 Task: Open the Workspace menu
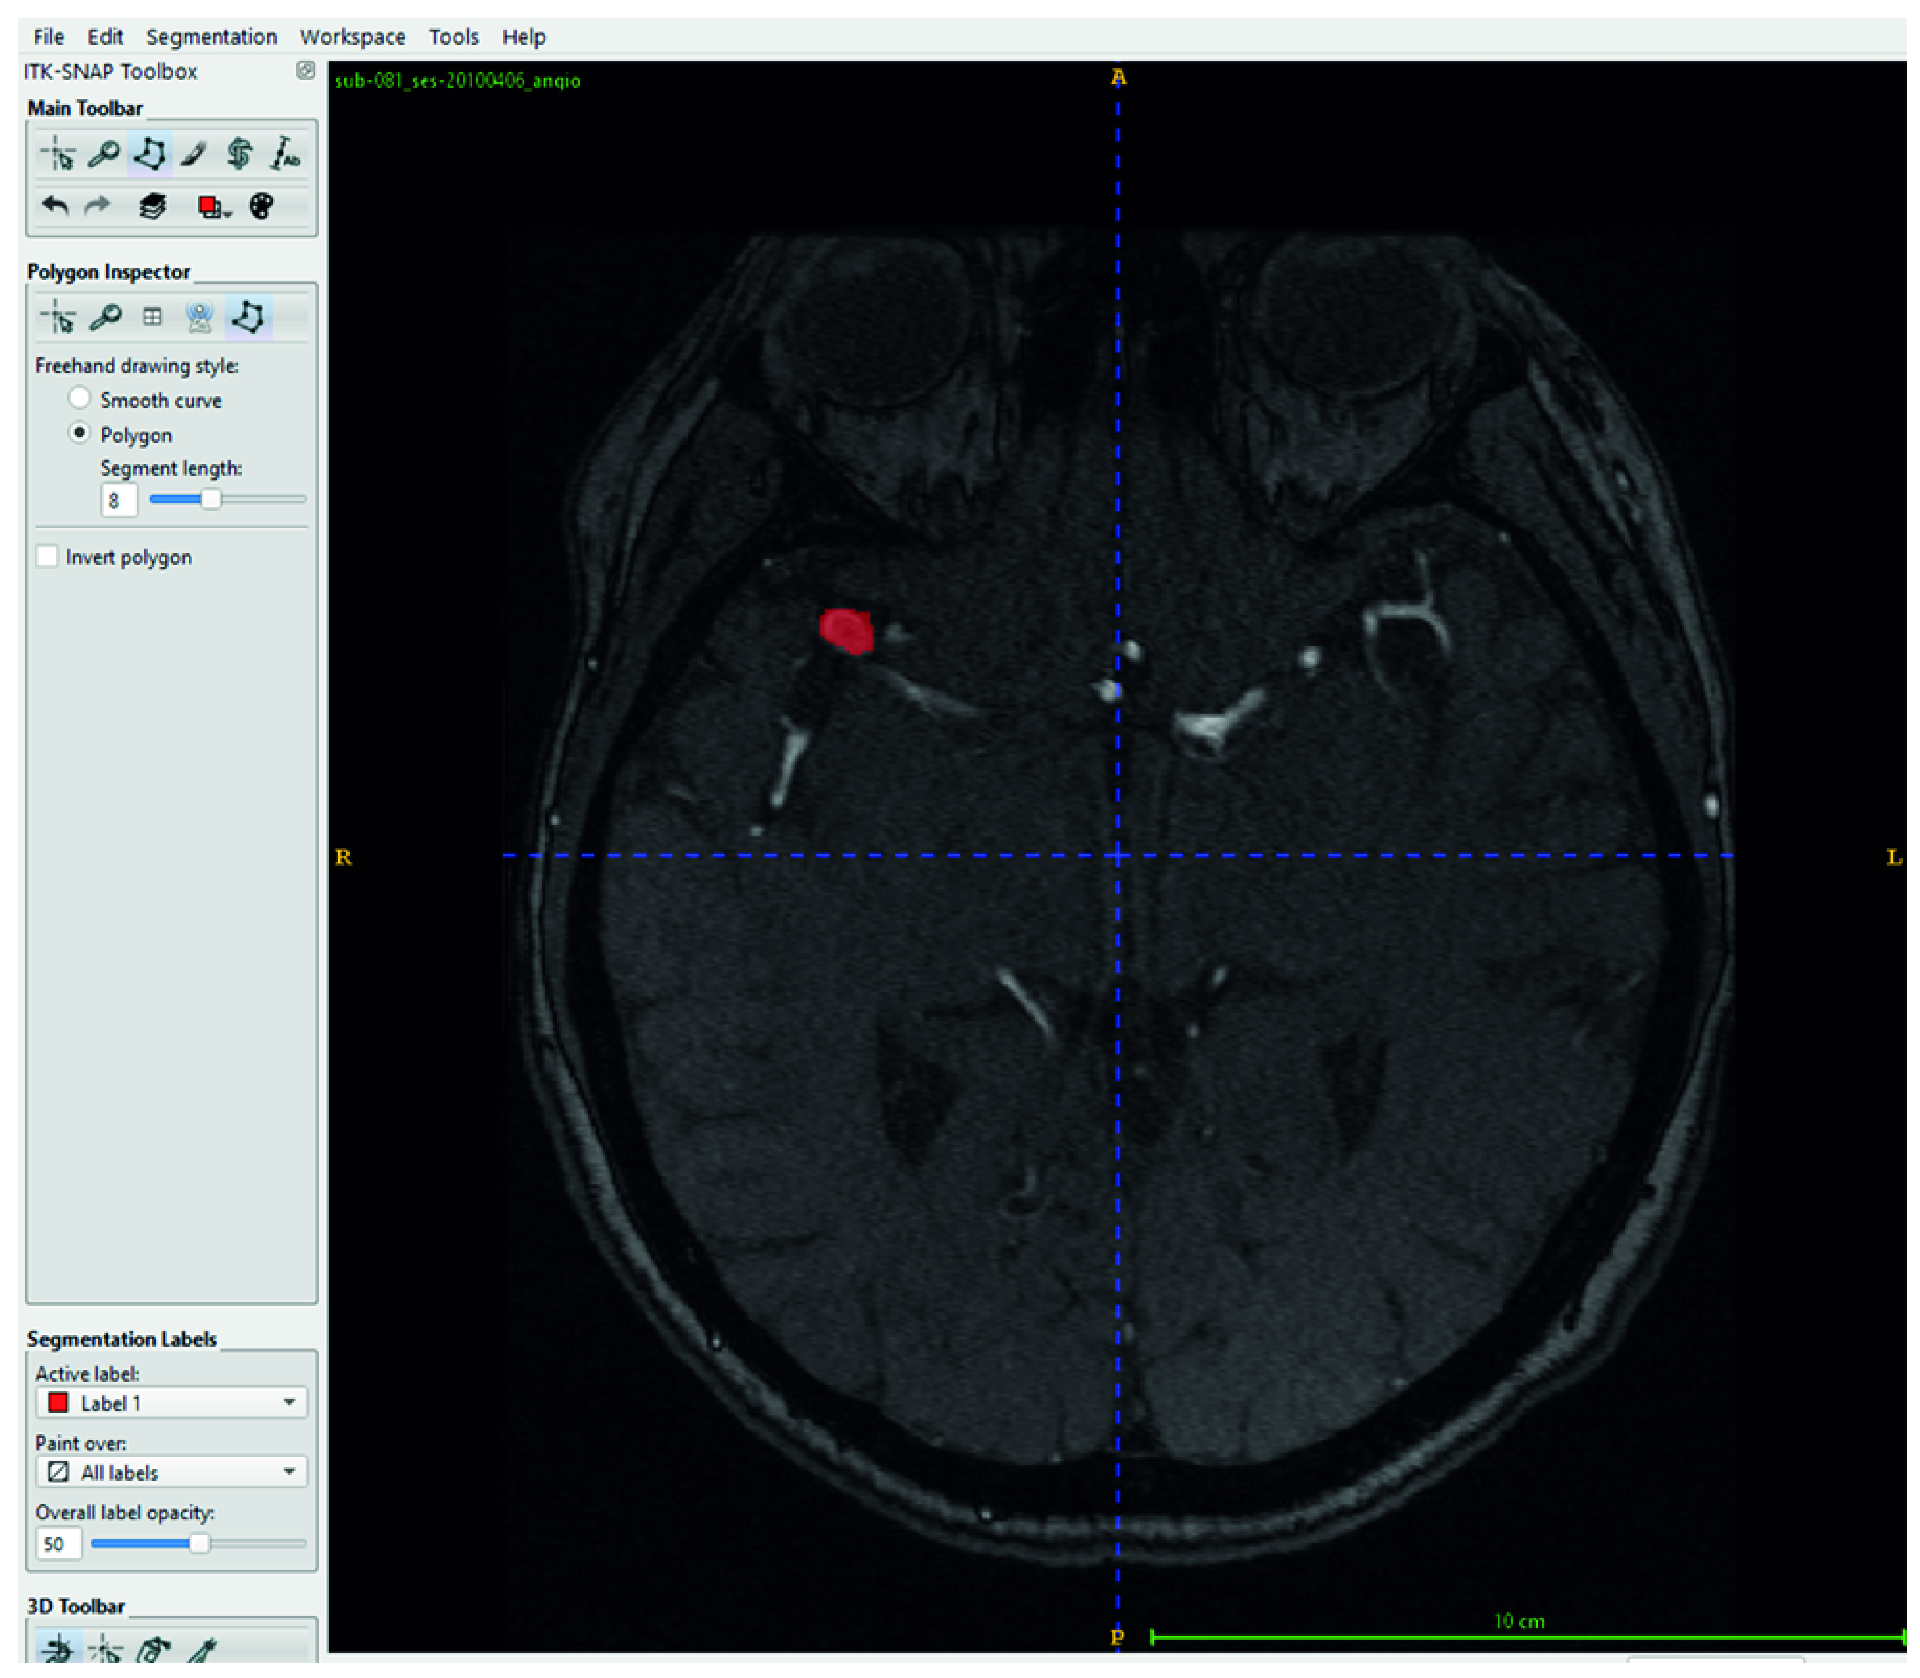point(352,37)
